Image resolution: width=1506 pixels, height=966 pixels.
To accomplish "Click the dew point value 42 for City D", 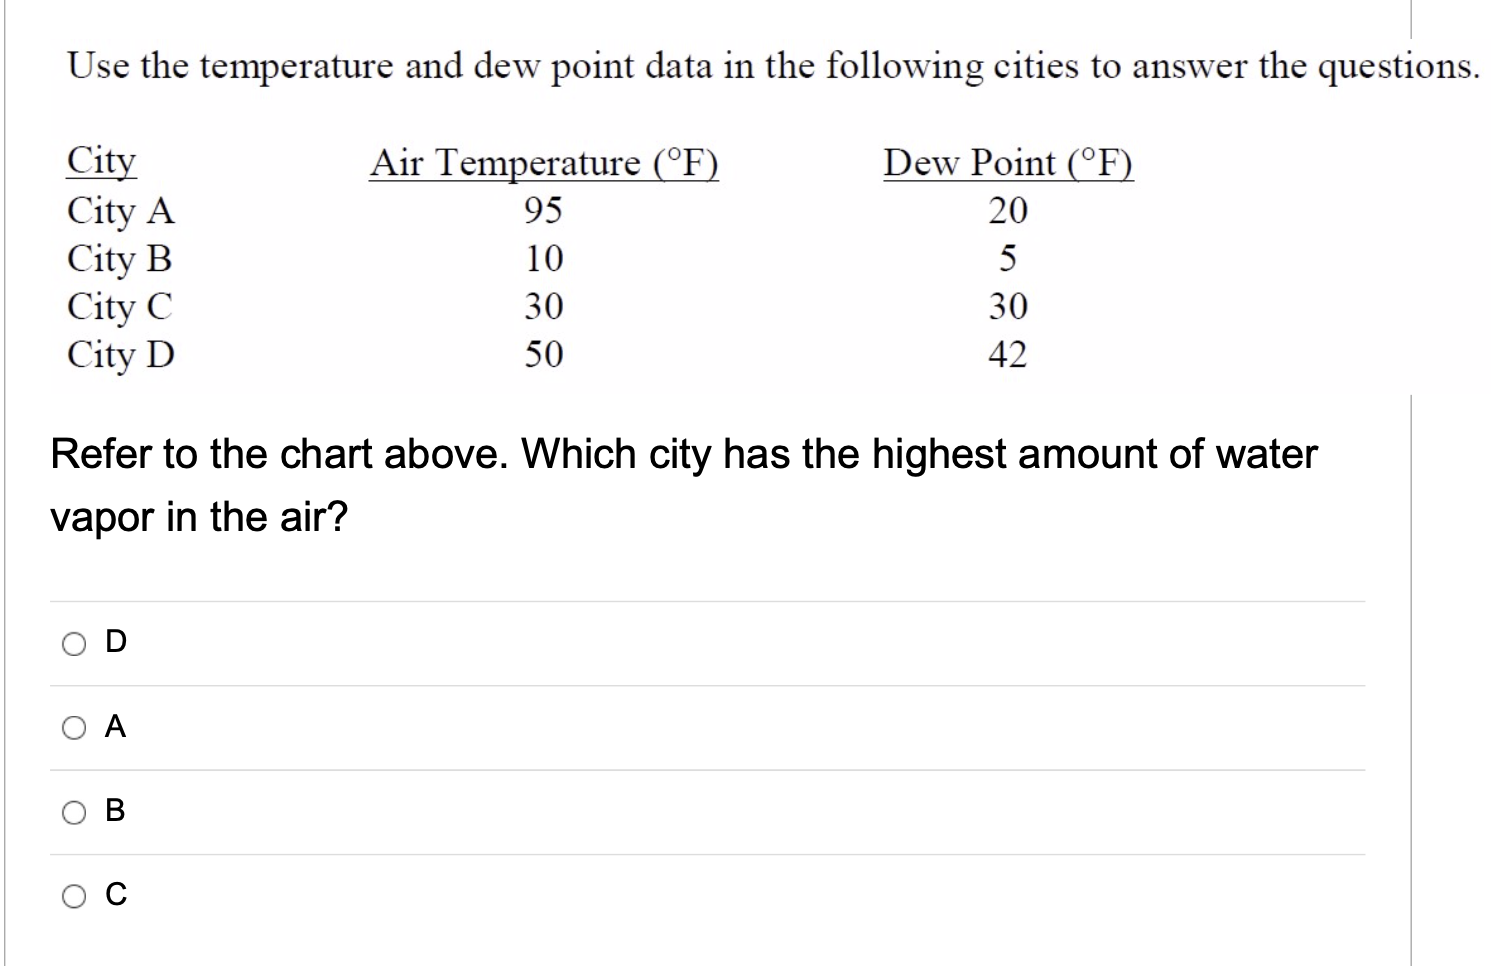I will click(1009, 354).
